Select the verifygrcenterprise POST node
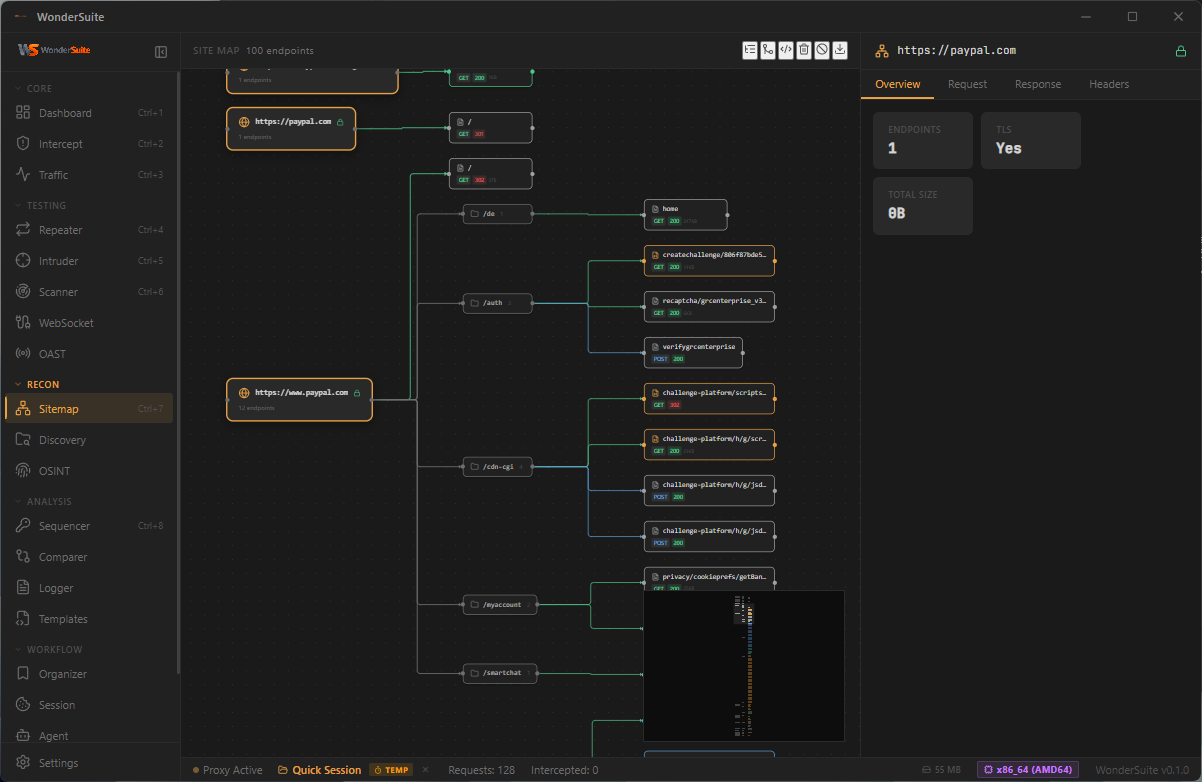The image size is (1202, 782). point(694,352)
